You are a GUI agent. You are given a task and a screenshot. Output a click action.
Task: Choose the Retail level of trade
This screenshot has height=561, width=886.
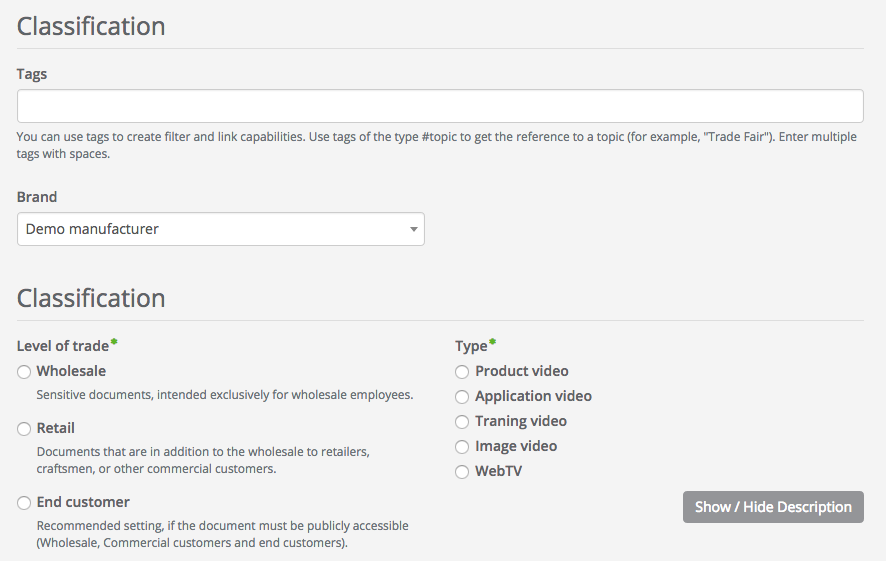(x=24, y=429)
